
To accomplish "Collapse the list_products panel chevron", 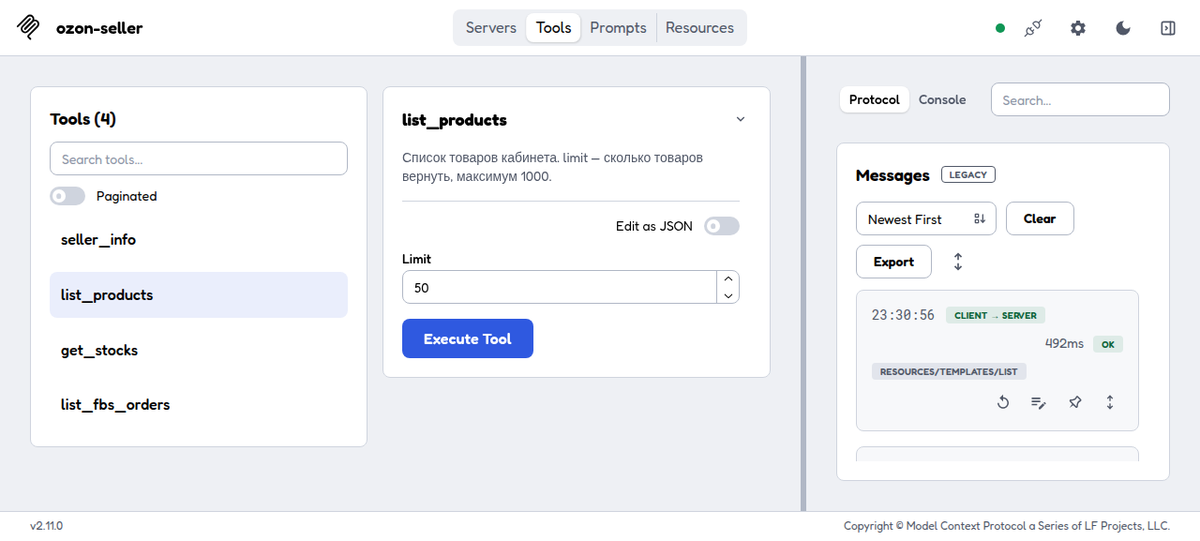I will point(741,119).
